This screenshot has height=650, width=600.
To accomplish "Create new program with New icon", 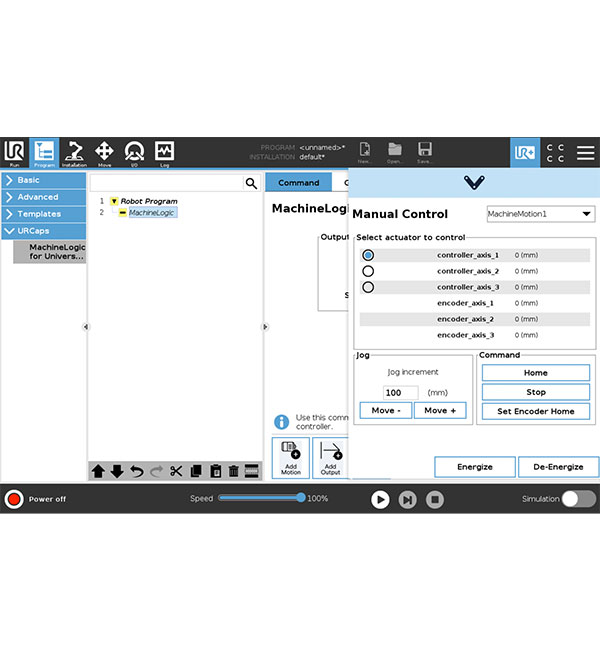I will [x=365, y=153].
